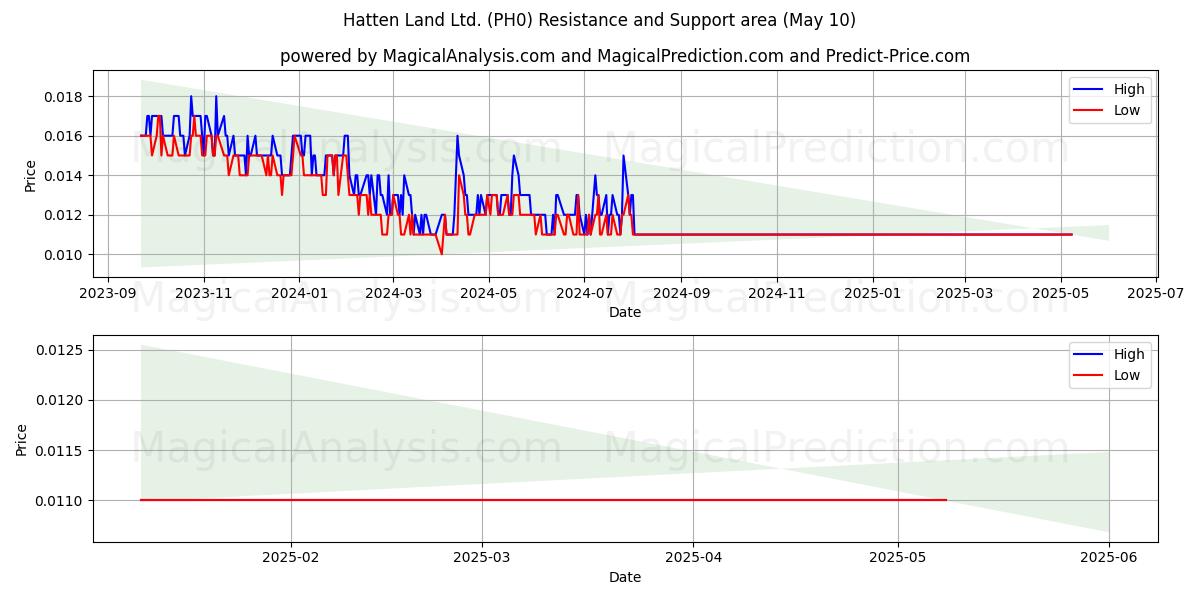The image size is (1200, 600).
Task: Click the bottom chart y-axis value 0.0125
Action: 62,350
